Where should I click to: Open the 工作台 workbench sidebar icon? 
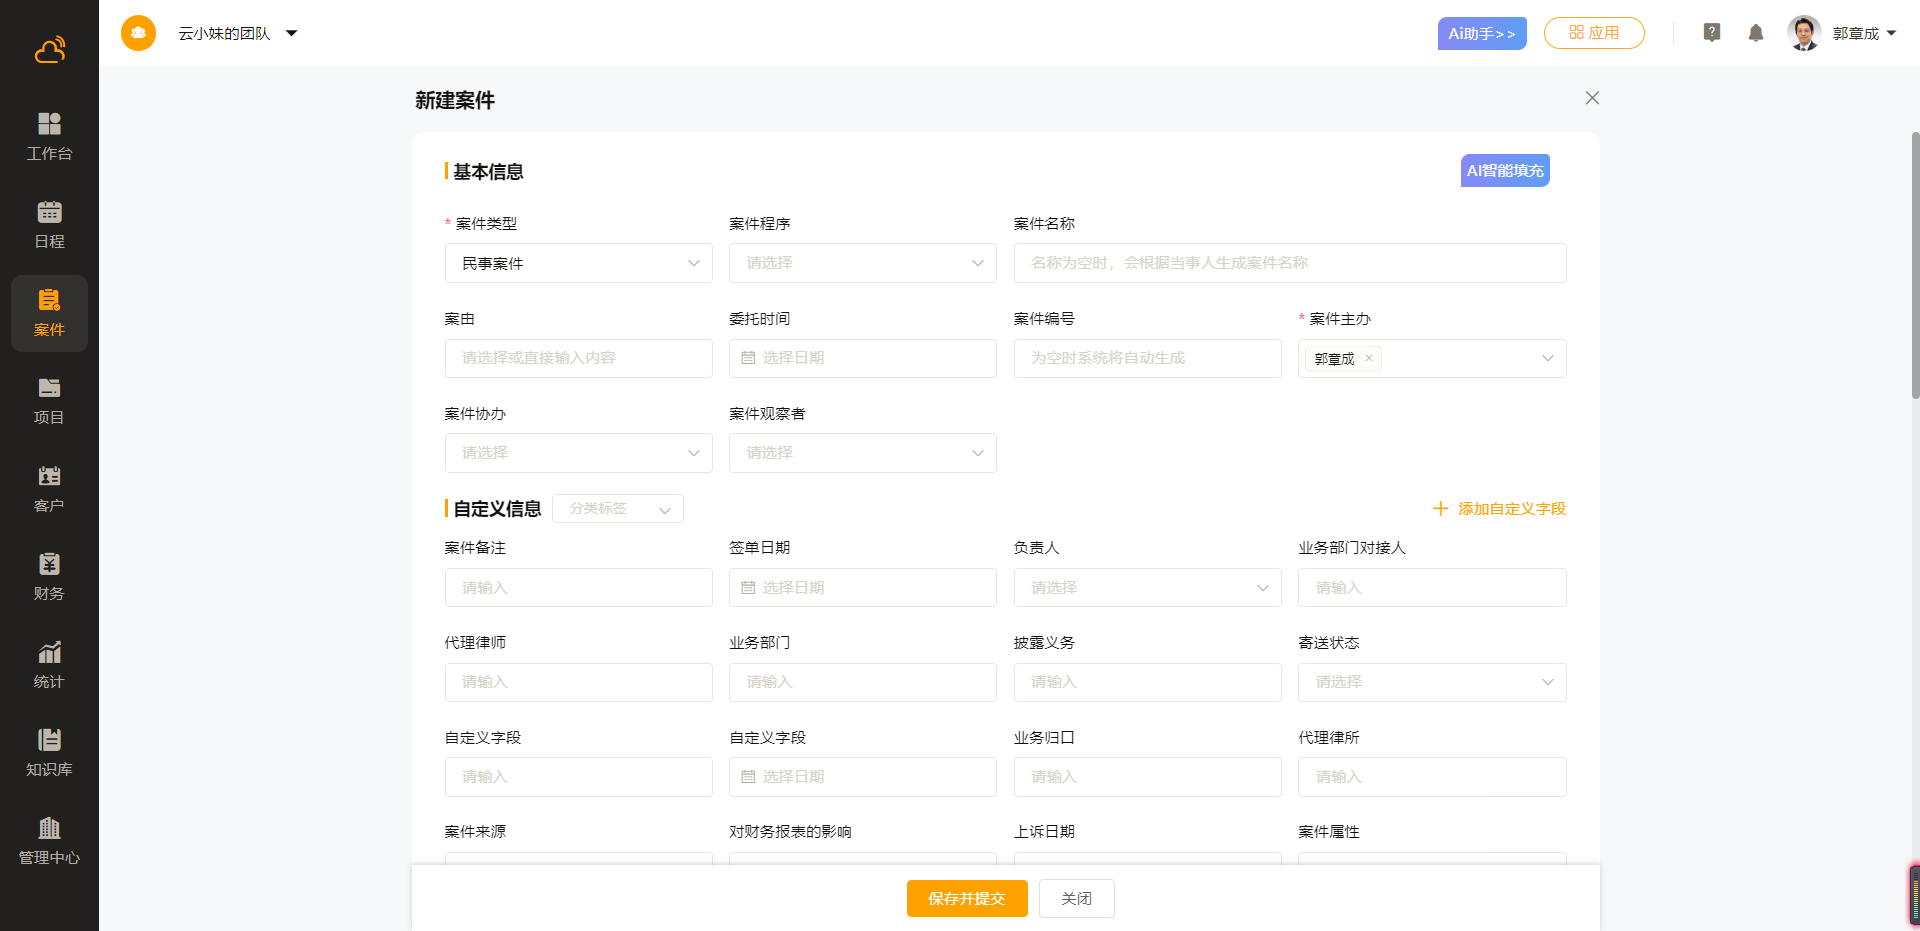49,136
